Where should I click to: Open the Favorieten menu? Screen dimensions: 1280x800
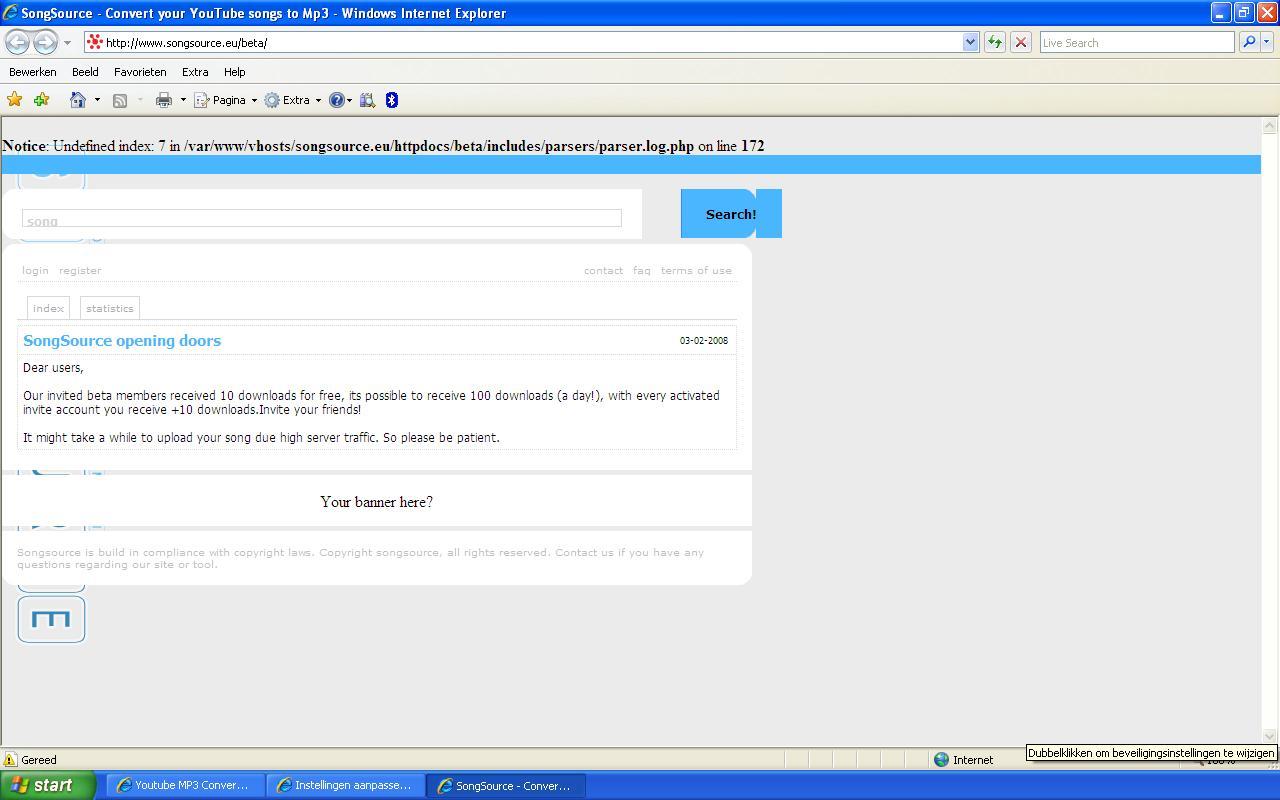(x=140, y=72)
